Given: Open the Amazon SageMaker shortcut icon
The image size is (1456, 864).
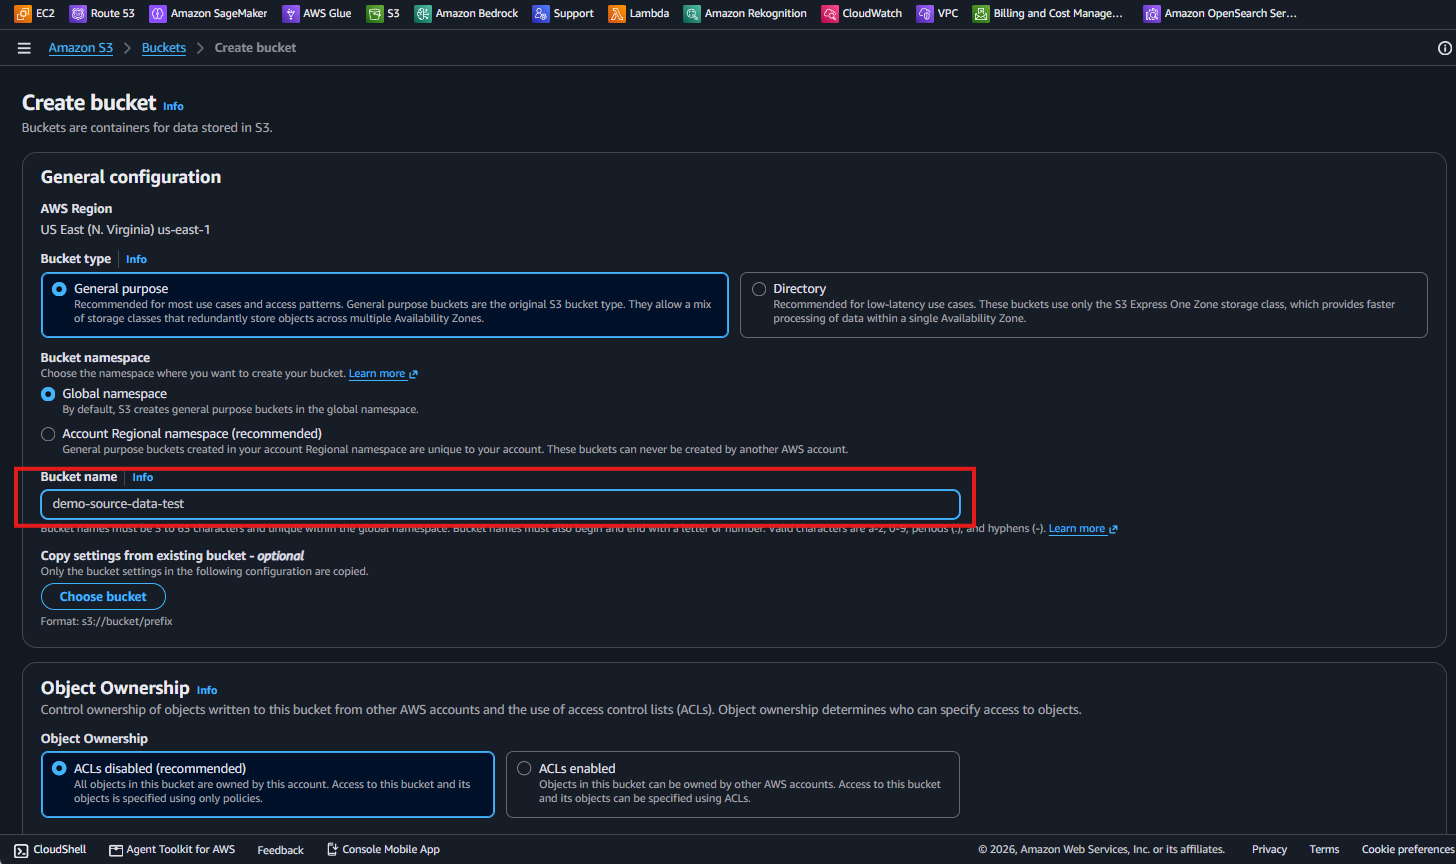Looking at the screenshot, I should click(x=157, y=14).
